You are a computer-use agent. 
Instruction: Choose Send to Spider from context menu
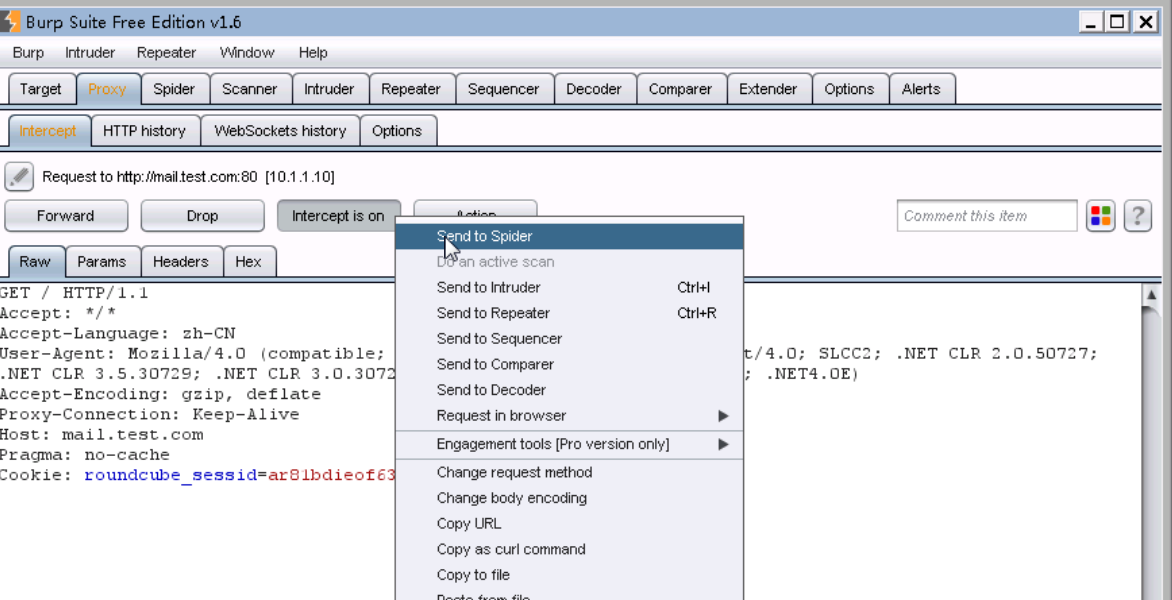click(x=570, y=236)
